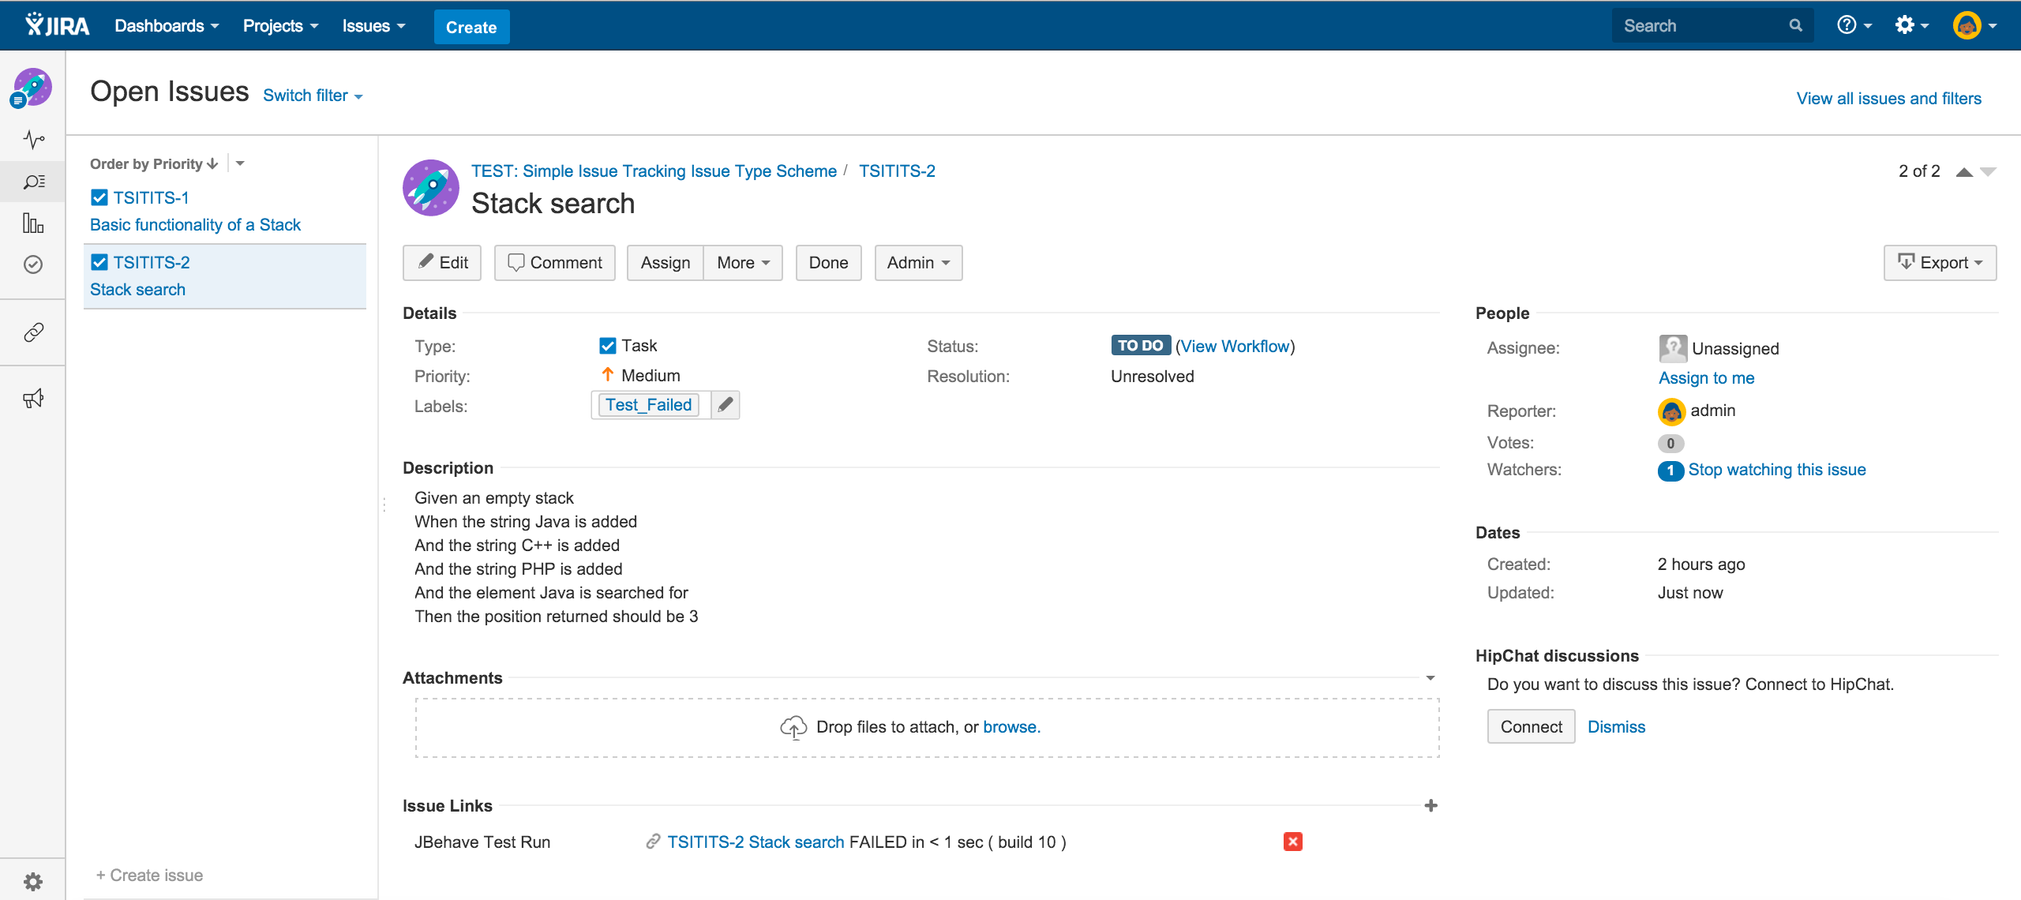Click the JIRA logo in the header
The image size is (2021, 900).
(57, 25)
